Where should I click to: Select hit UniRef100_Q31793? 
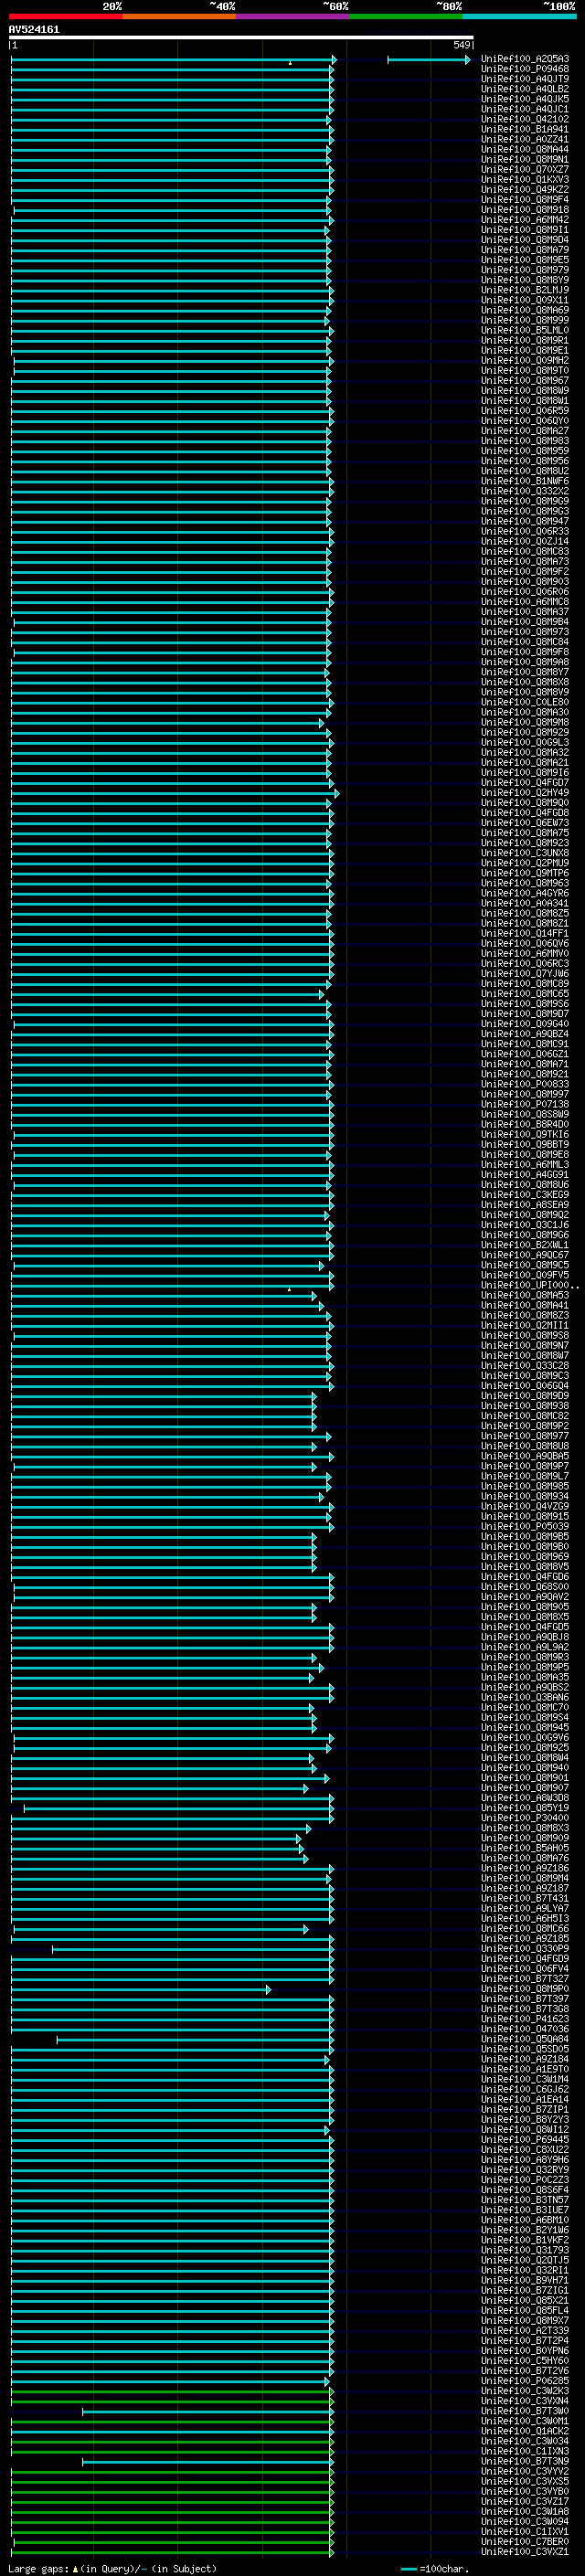point(524,2250)
